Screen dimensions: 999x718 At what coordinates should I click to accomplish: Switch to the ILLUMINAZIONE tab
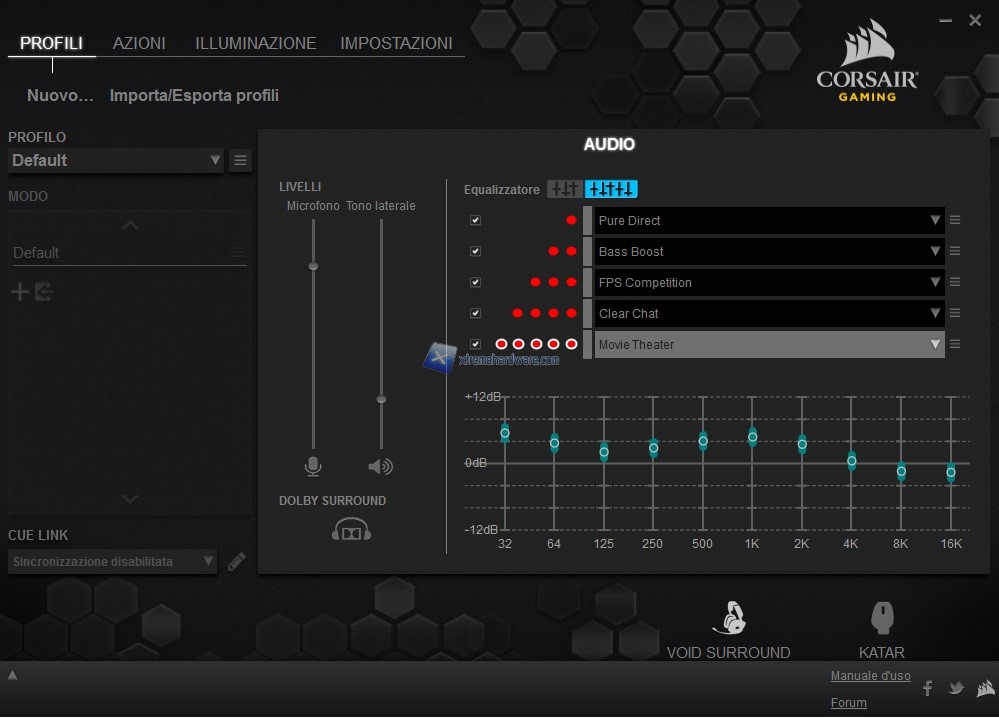click(255, 43)
